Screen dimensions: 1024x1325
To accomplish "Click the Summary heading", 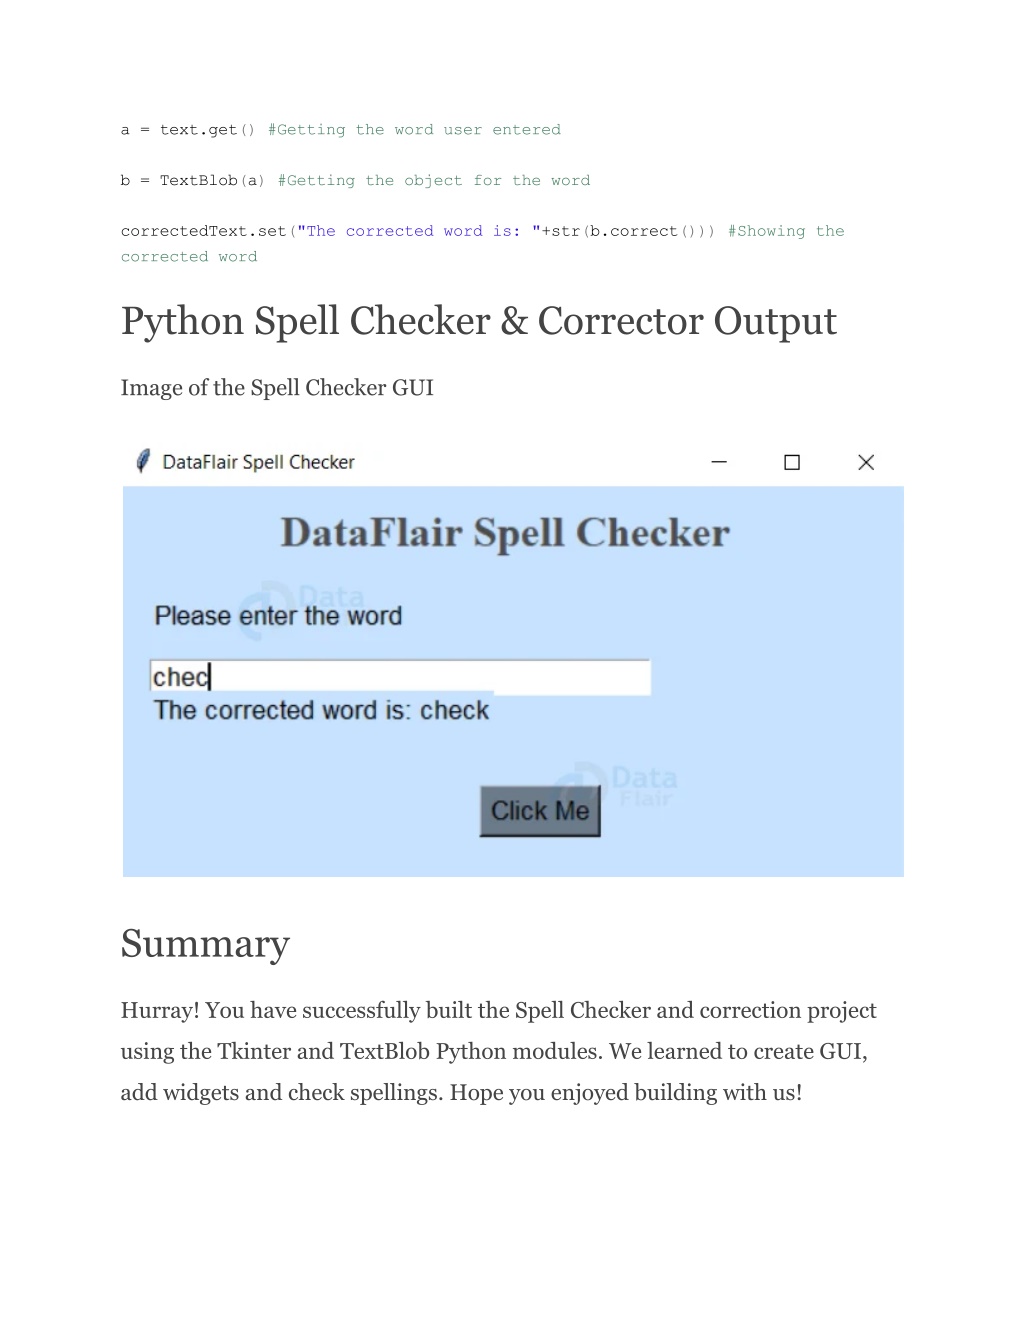I will tap(205, 943).
